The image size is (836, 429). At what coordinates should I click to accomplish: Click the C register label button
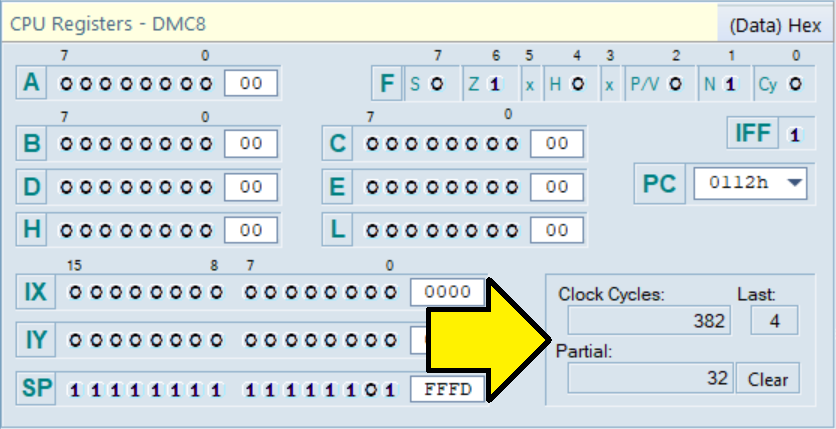337,143
